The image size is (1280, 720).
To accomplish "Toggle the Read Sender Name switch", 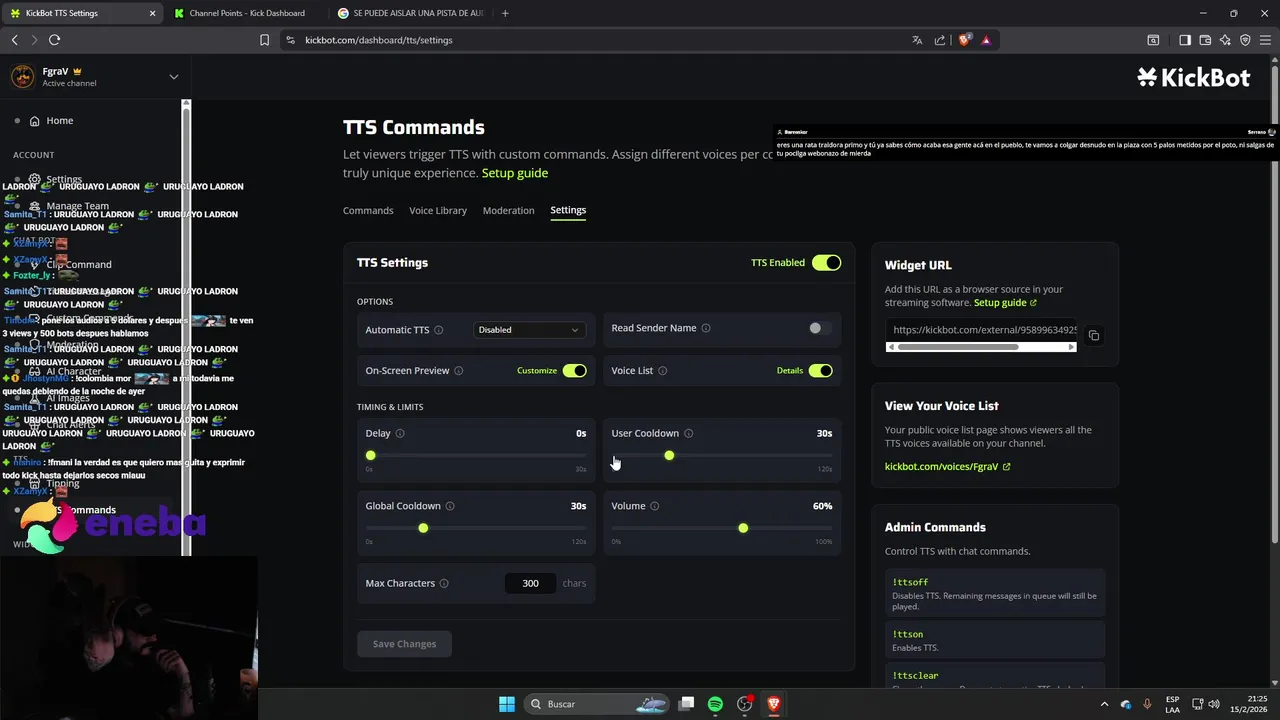I will point(820,328).
